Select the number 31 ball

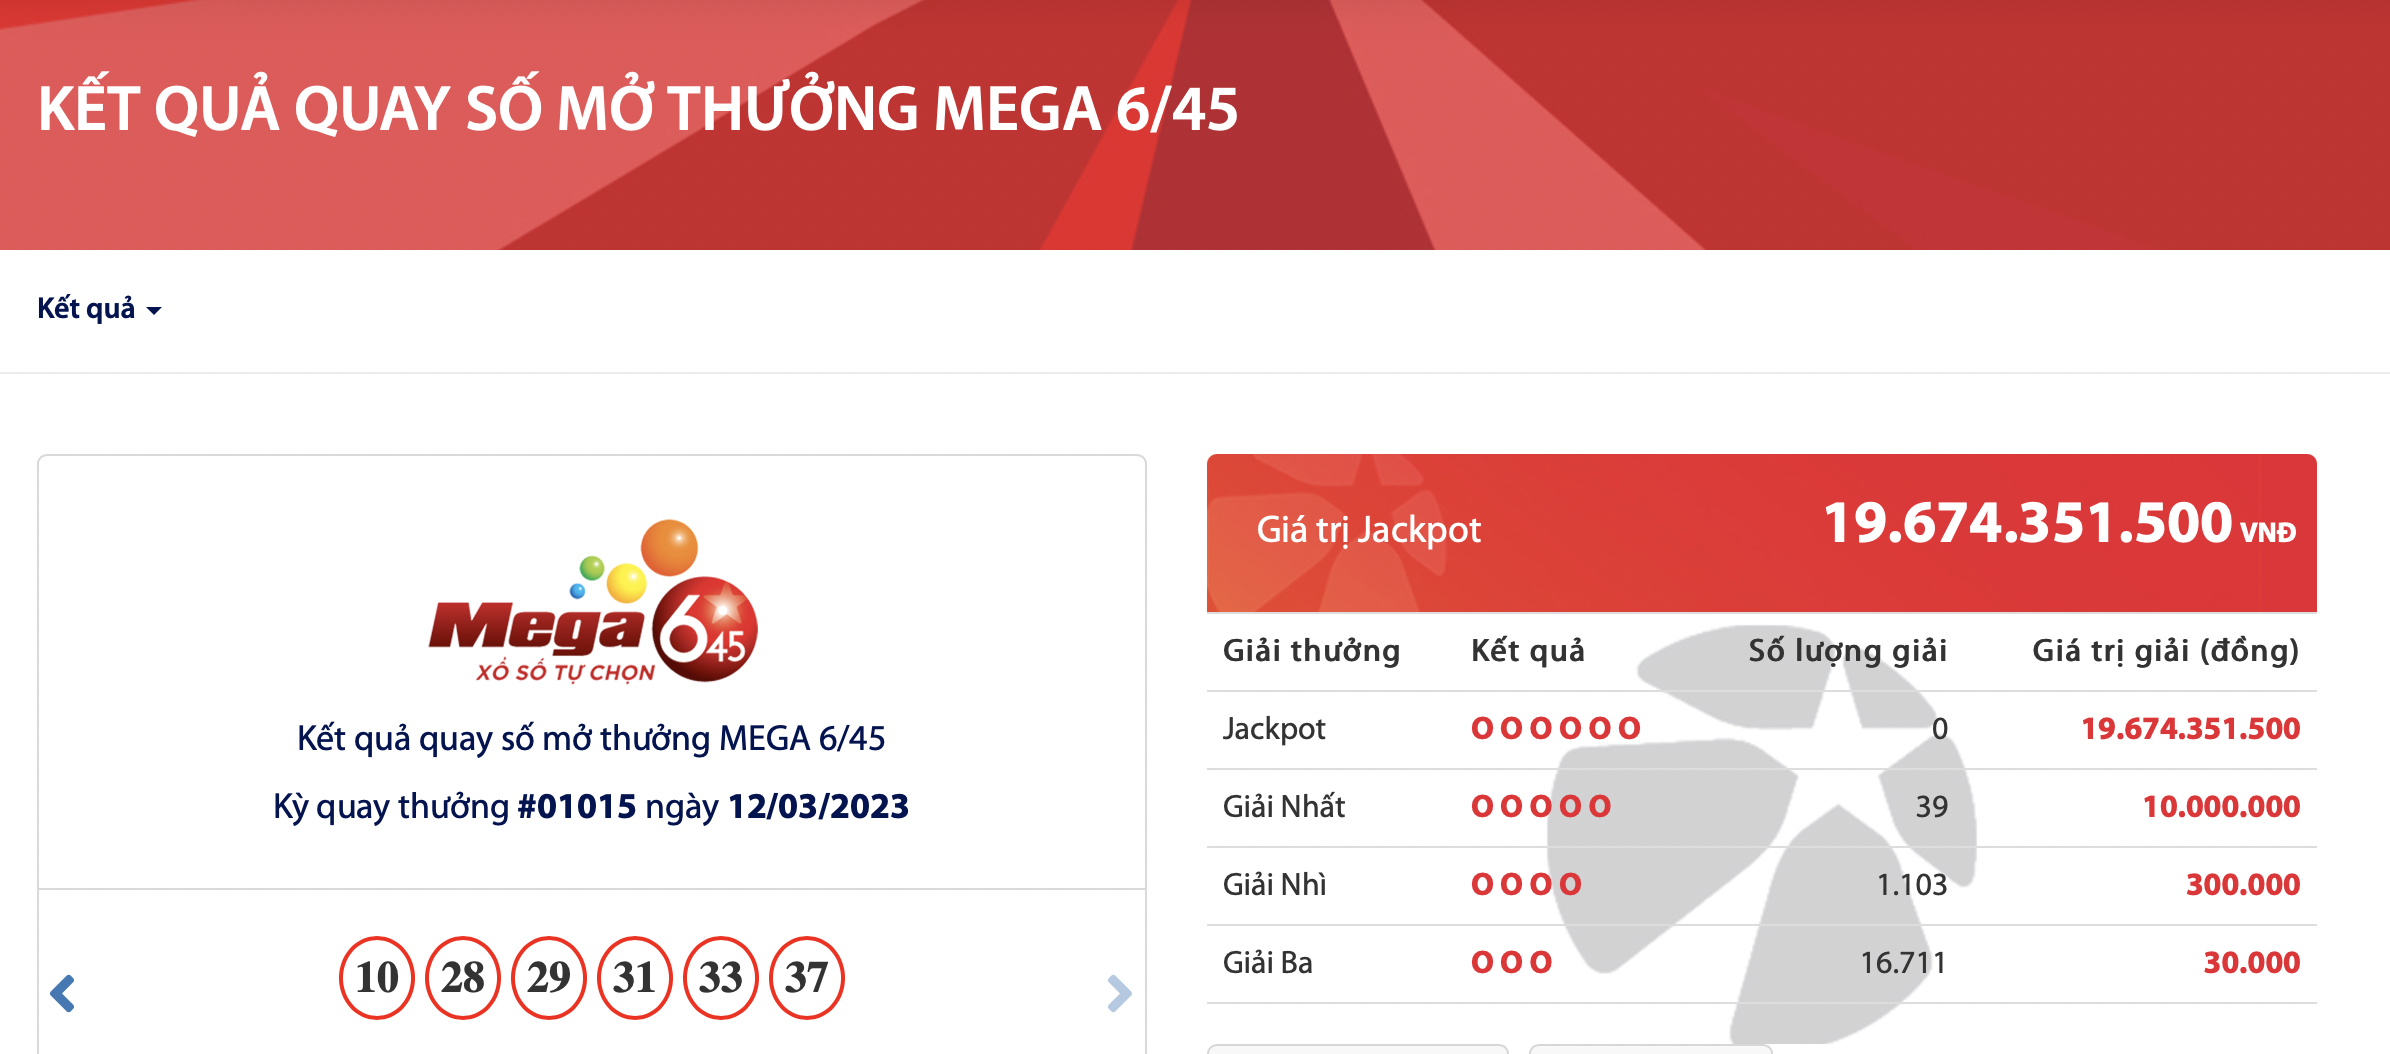tap(635, 978)
